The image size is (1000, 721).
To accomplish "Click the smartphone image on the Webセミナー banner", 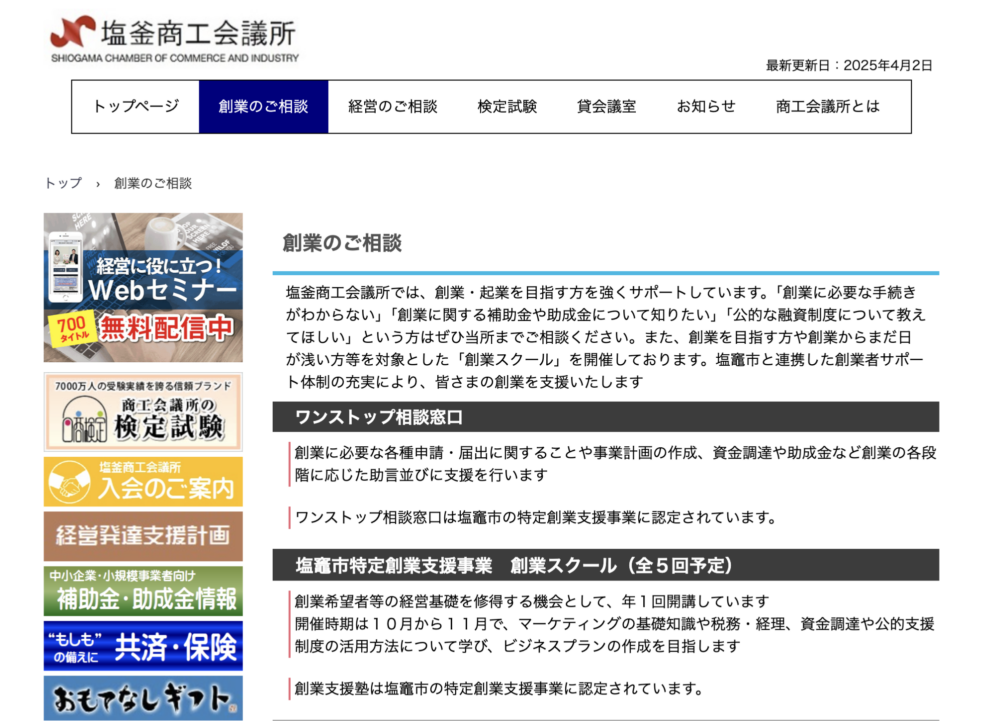I will tap(65, 266).
